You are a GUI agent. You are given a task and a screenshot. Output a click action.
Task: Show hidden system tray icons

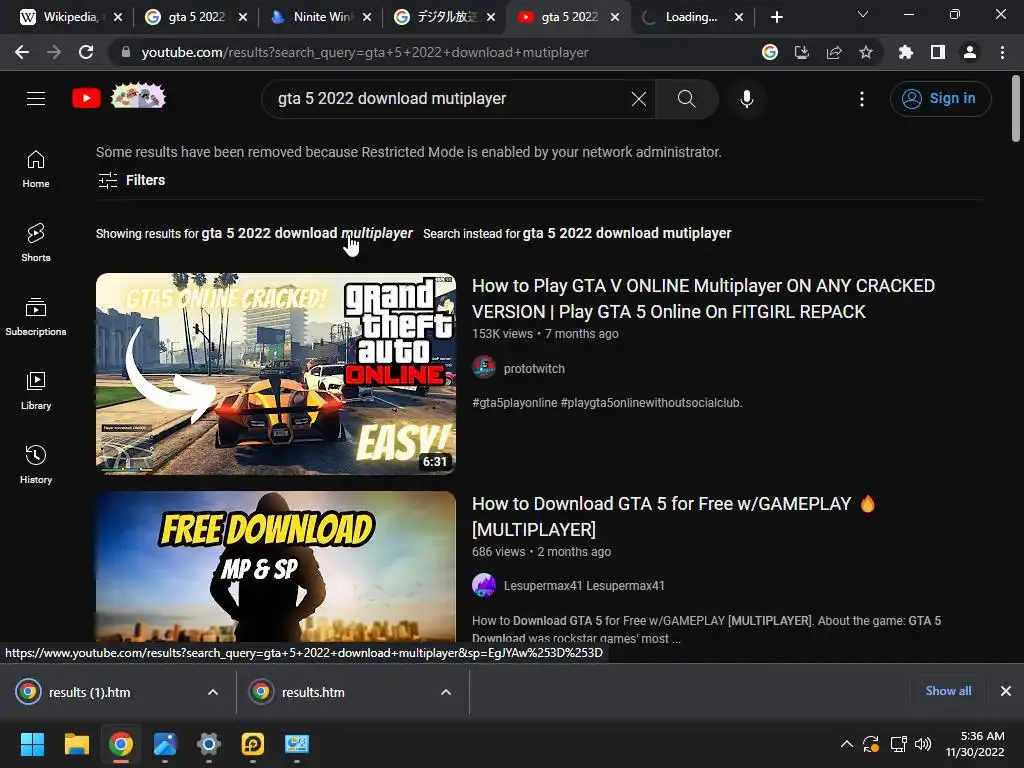coord(846,744)
